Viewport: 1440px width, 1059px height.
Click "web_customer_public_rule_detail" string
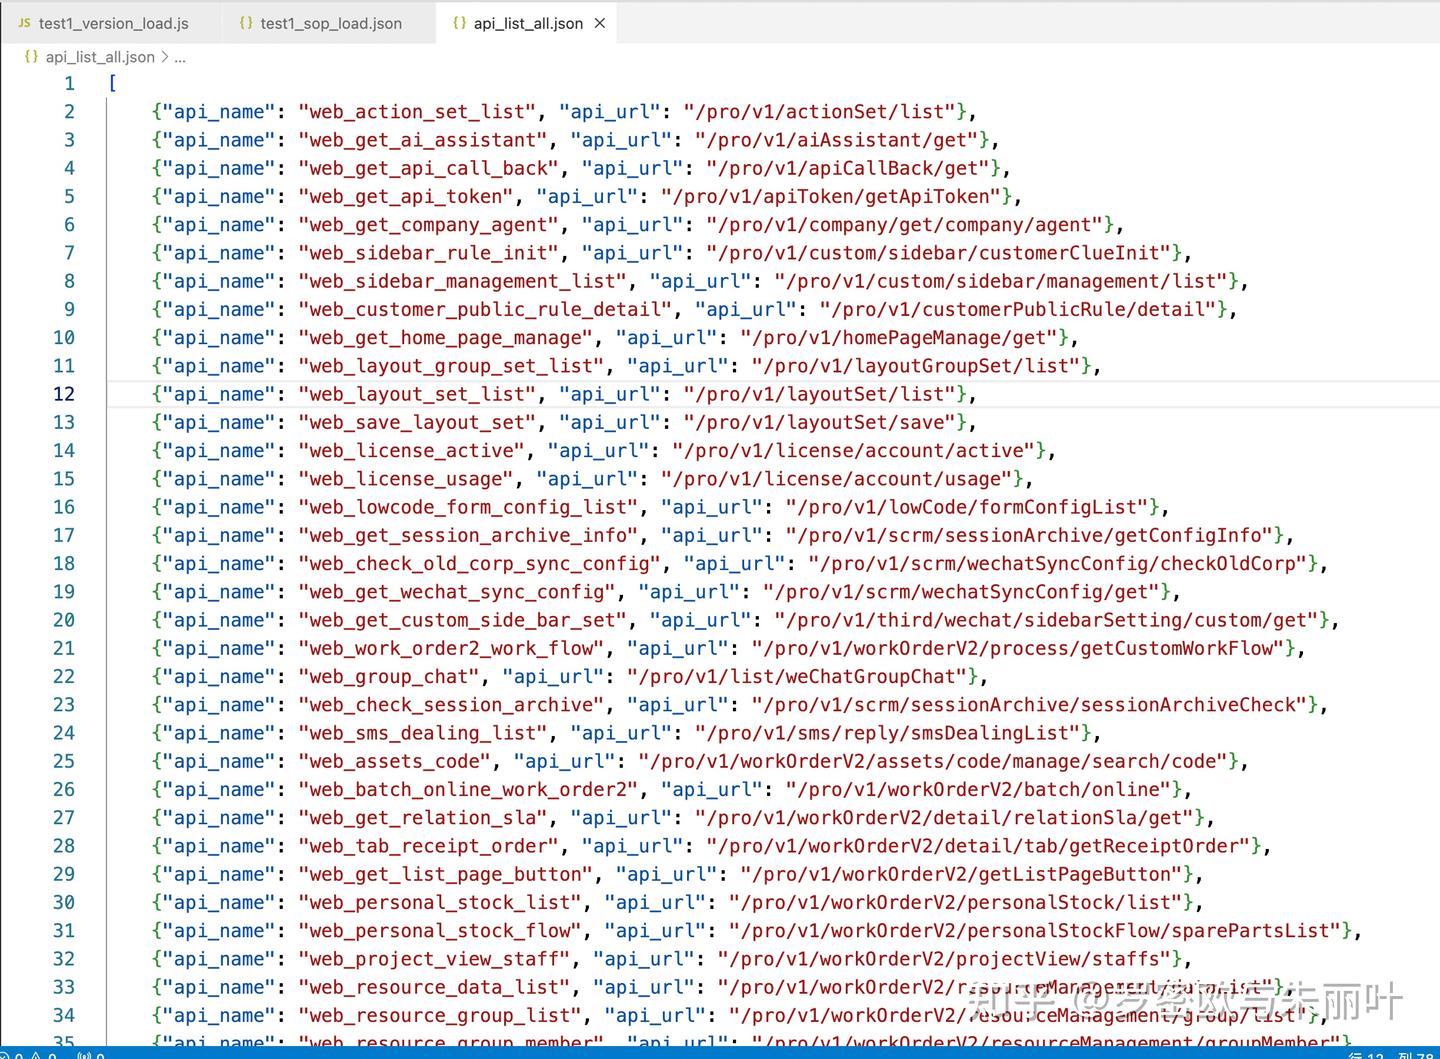point(485,309)
